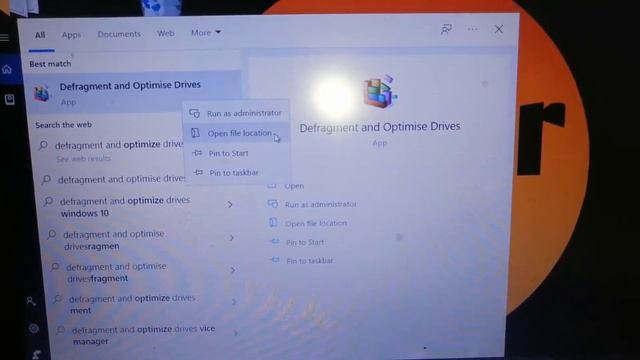Choose Run as administrator in context menu

pos(236,113)
